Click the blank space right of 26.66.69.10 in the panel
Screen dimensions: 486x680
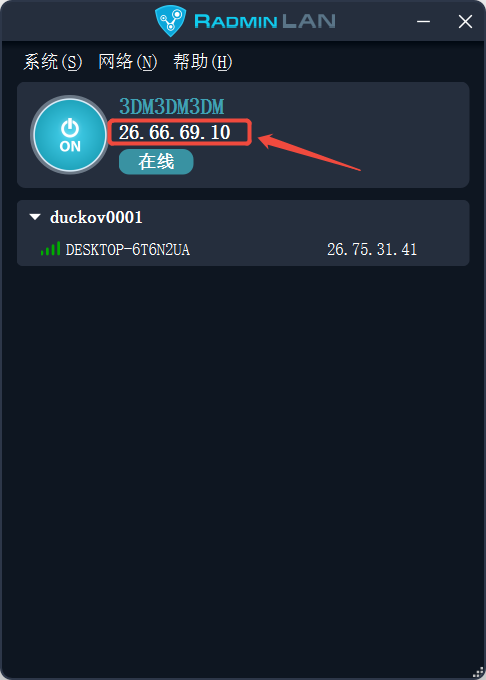pyautogui.click(x=360, y=132)
